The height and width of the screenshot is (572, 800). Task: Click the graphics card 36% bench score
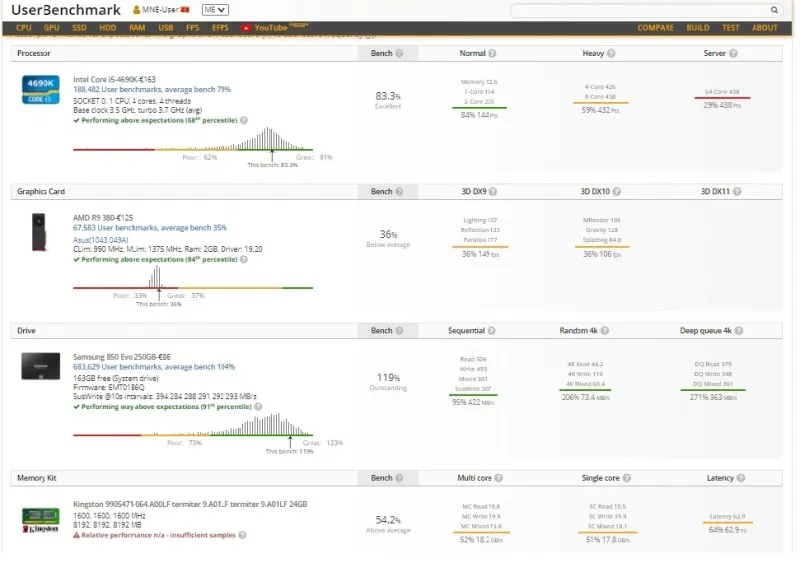388,234
